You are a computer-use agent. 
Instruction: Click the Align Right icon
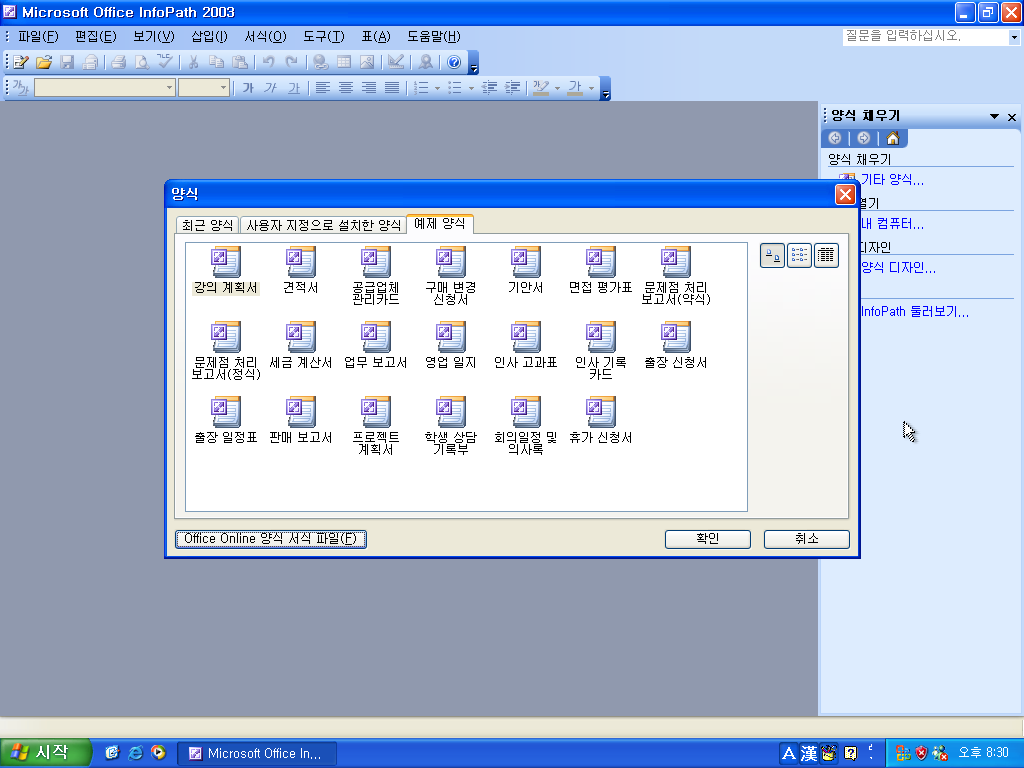(x=369, y=88)
